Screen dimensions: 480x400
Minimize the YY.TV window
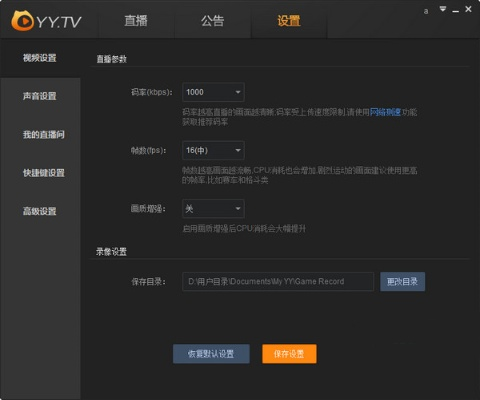tap(455, 10)
